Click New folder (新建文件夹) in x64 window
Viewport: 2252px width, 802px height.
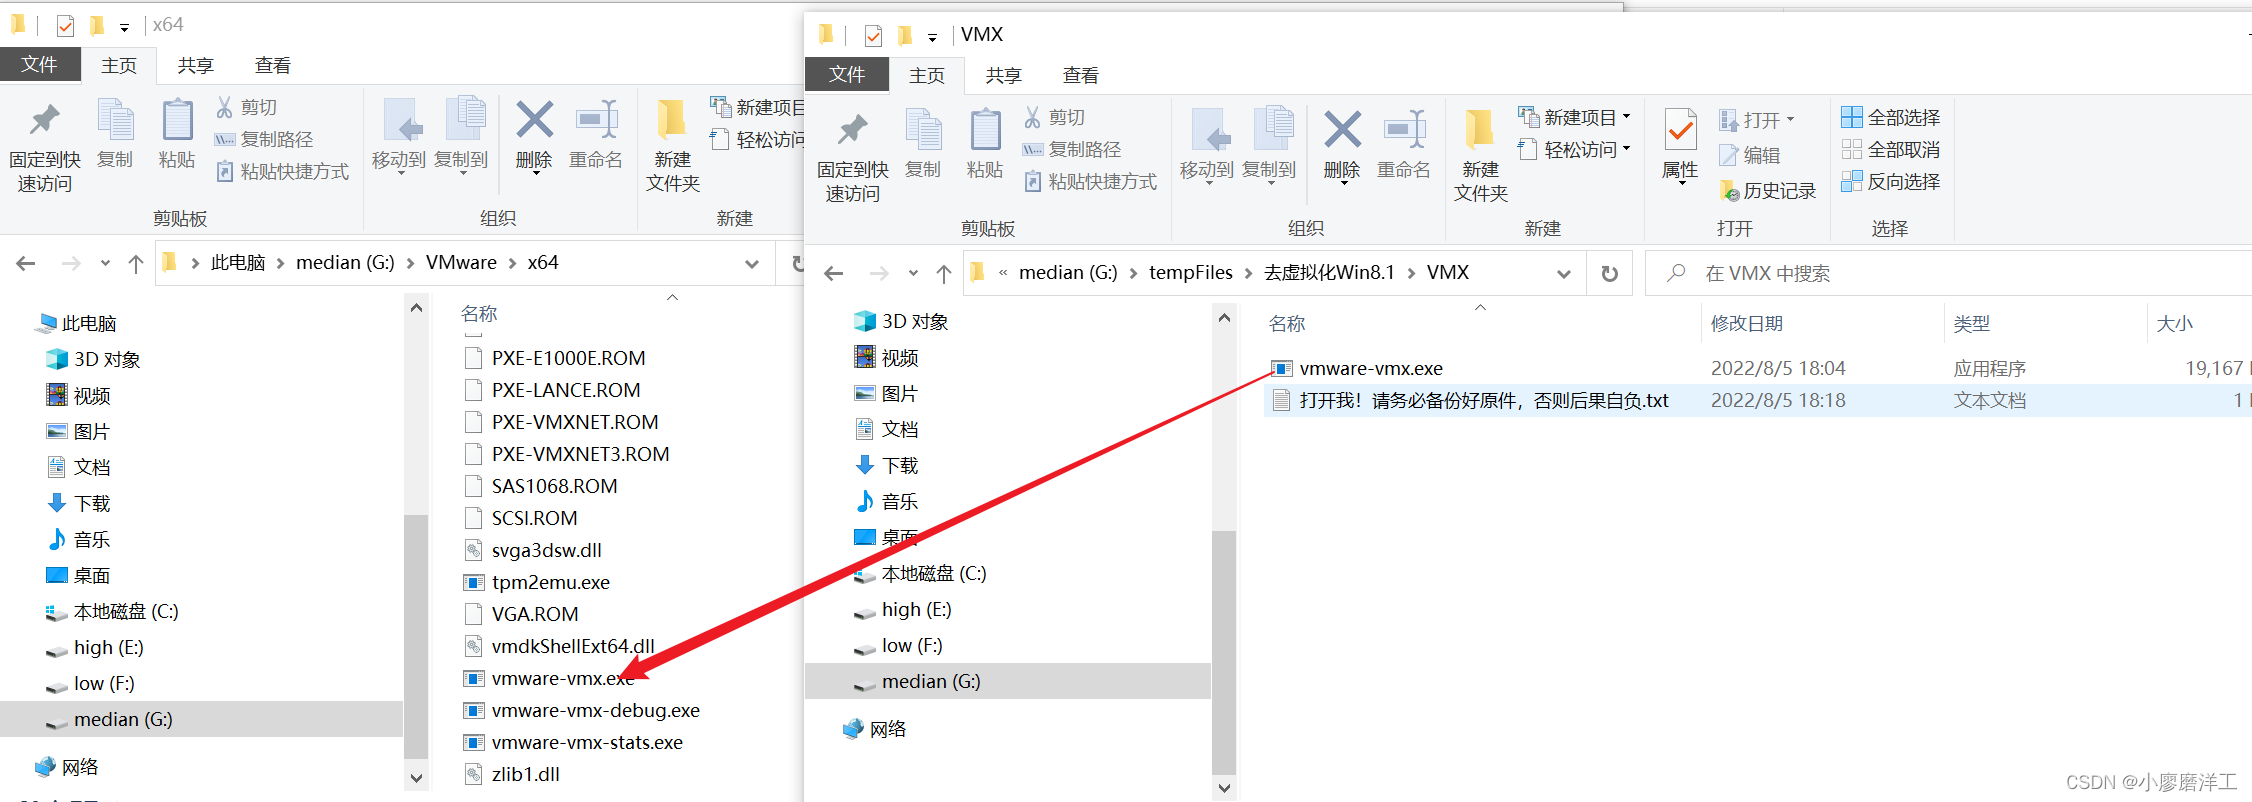pyautogui.click(x=673, y=147)
